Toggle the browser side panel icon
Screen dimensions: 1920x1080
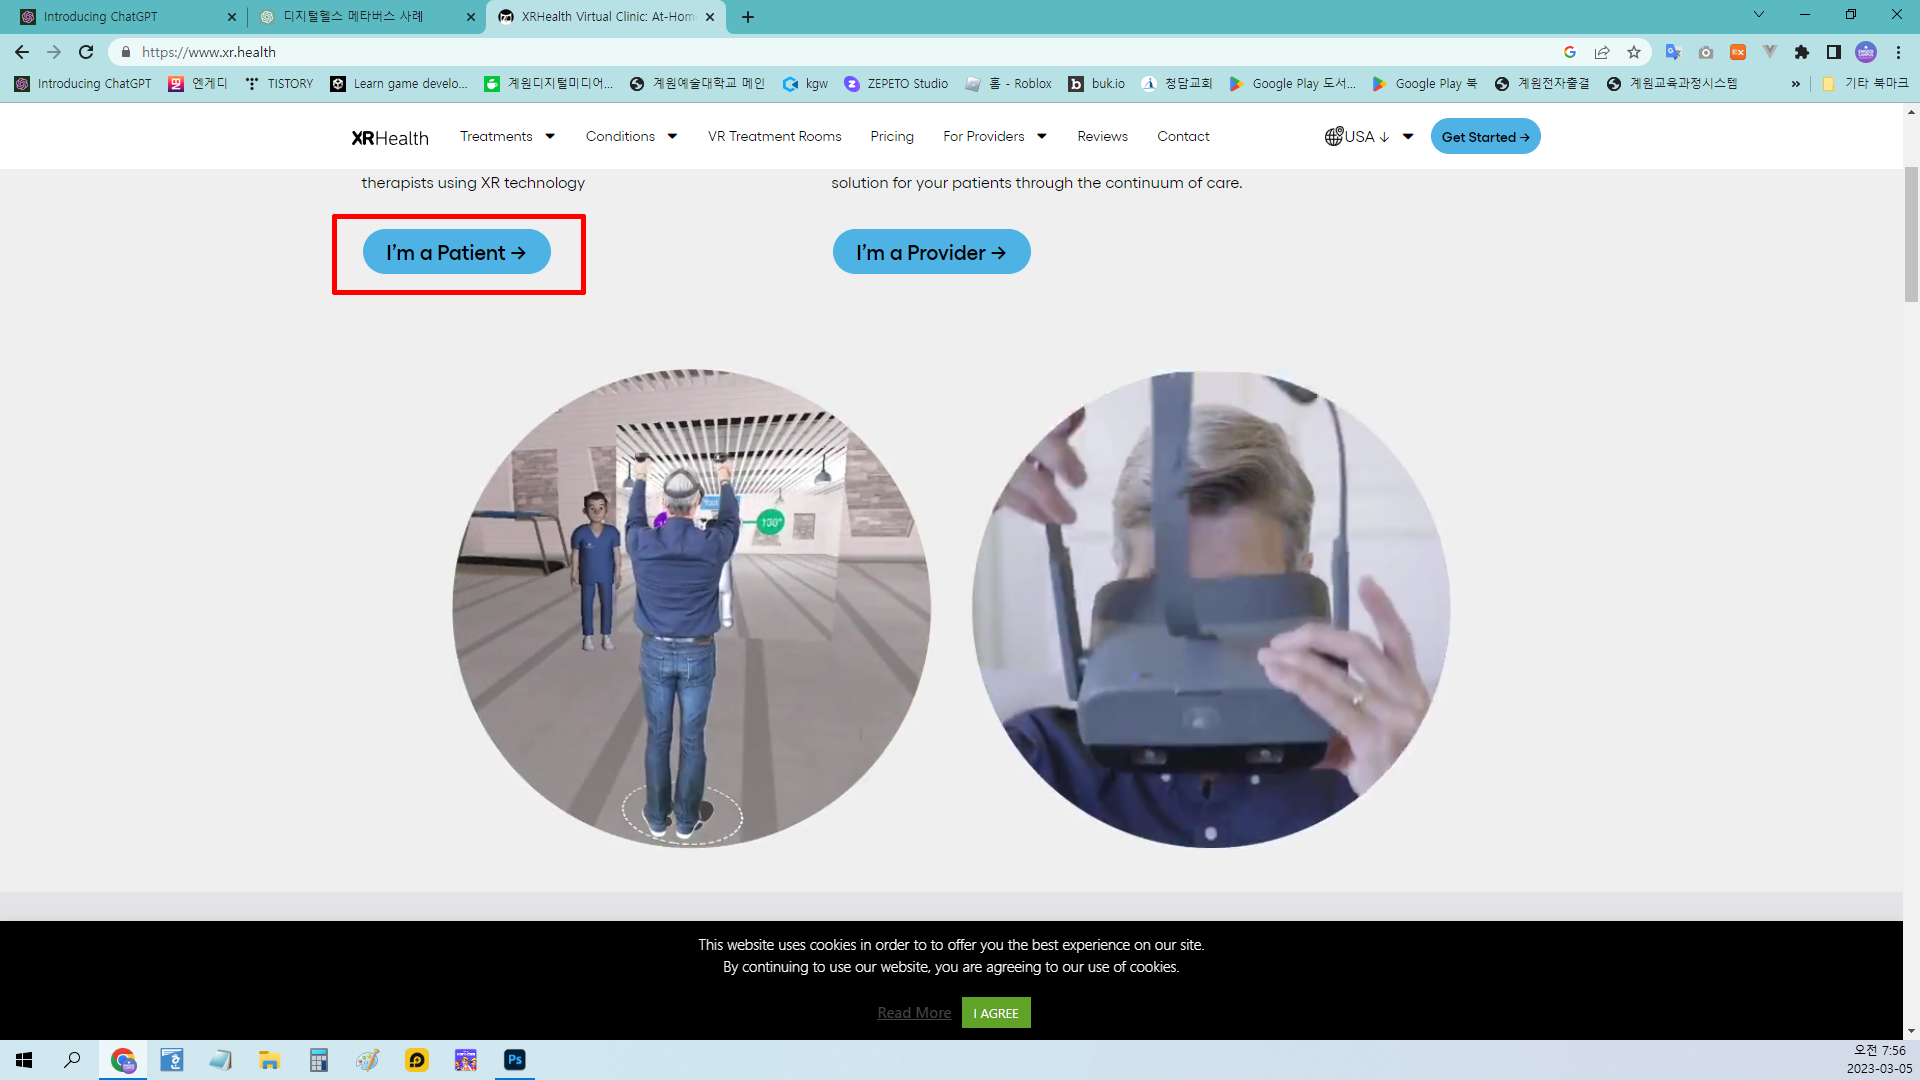pyautogui.click(x=1834, y=52)
